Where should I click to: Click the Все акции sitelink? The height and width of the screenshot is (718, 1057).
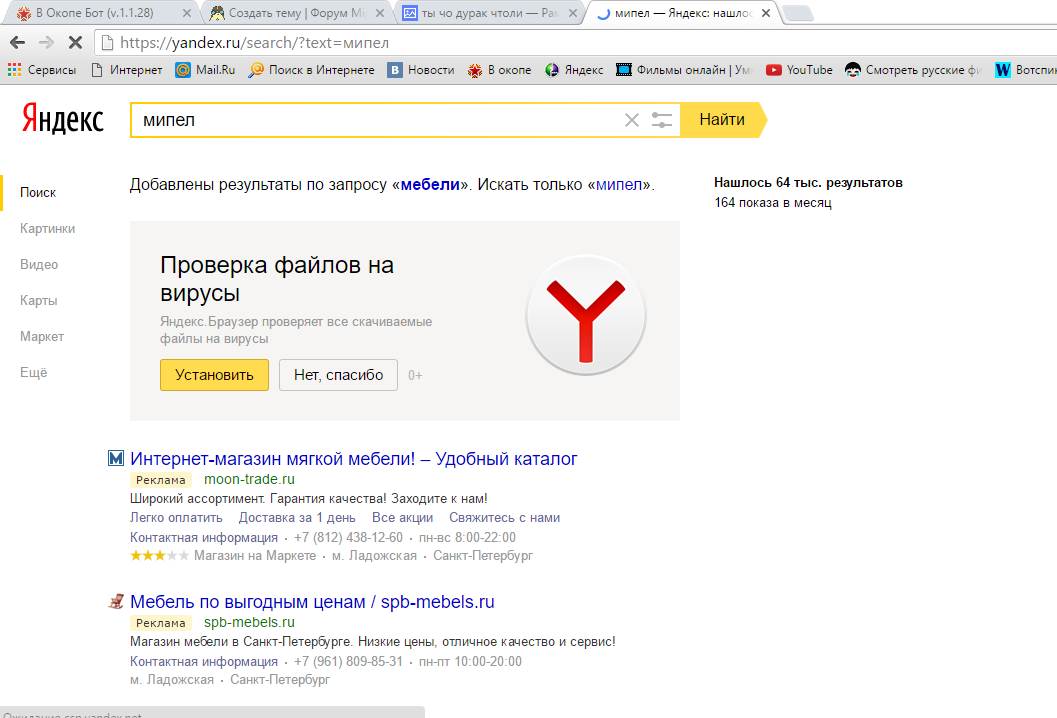click(402, 518)
